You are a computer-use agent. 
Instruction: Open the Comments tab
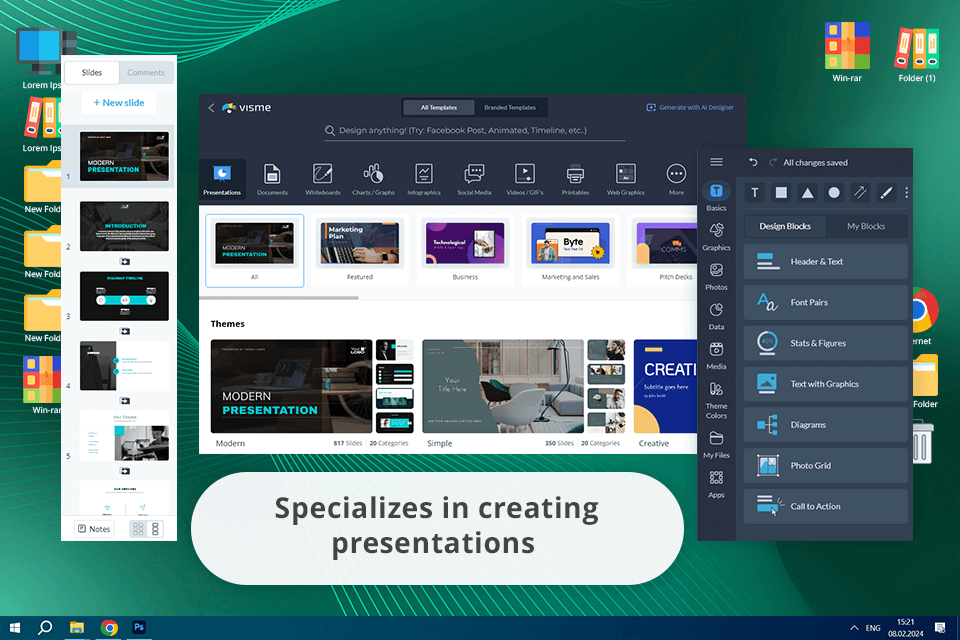coord(146,72)
